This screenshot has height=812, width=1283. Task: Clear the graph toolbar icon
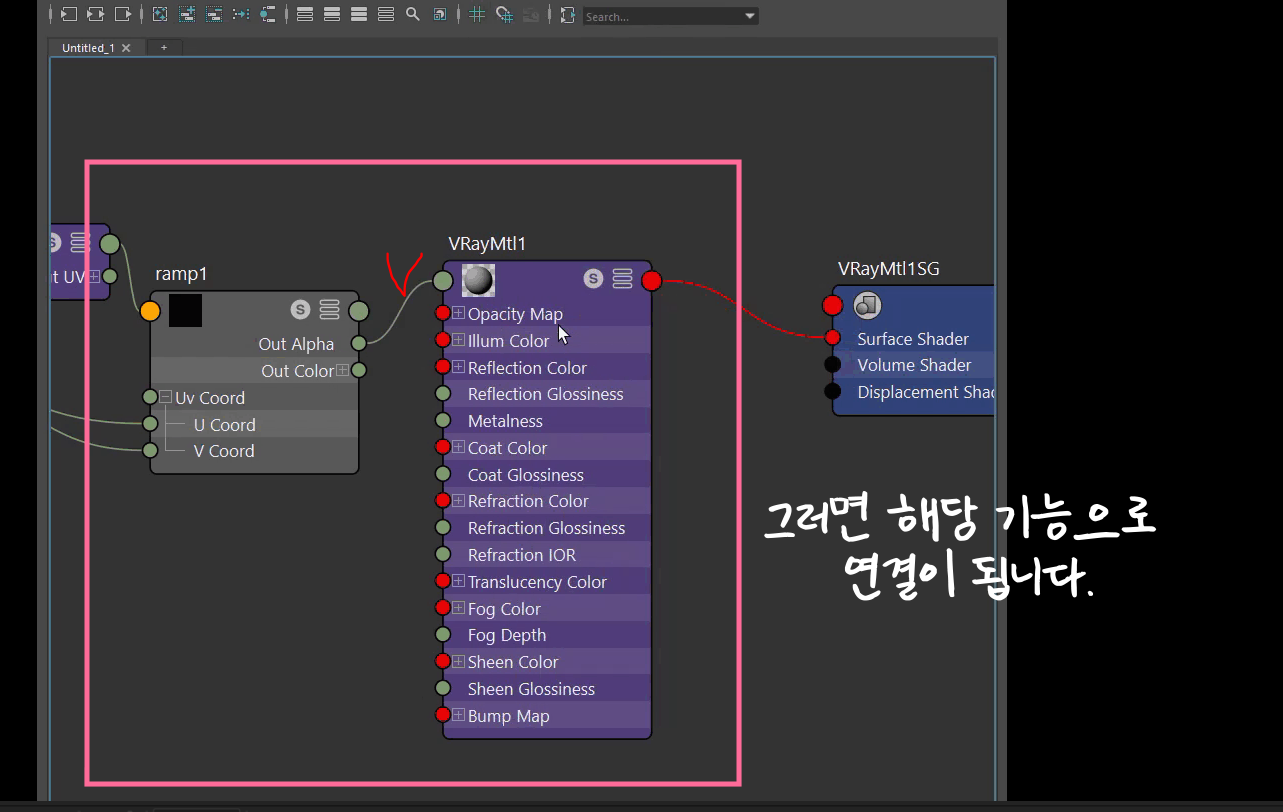(159, 14)
